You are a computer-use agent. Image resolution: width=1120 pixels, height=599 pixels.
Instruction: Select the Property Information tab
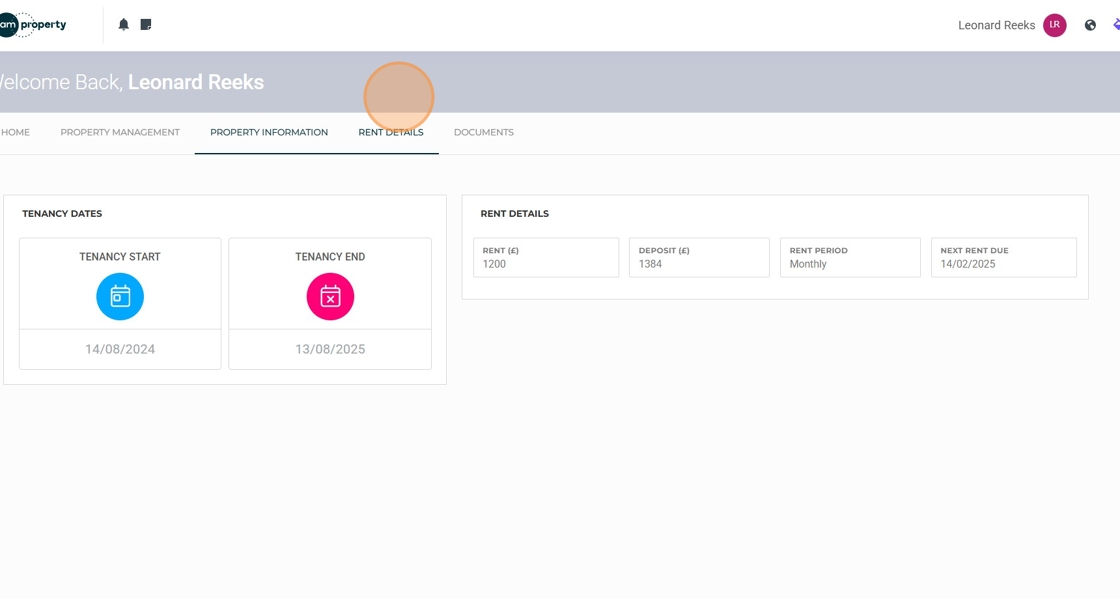tap(269, 132)
